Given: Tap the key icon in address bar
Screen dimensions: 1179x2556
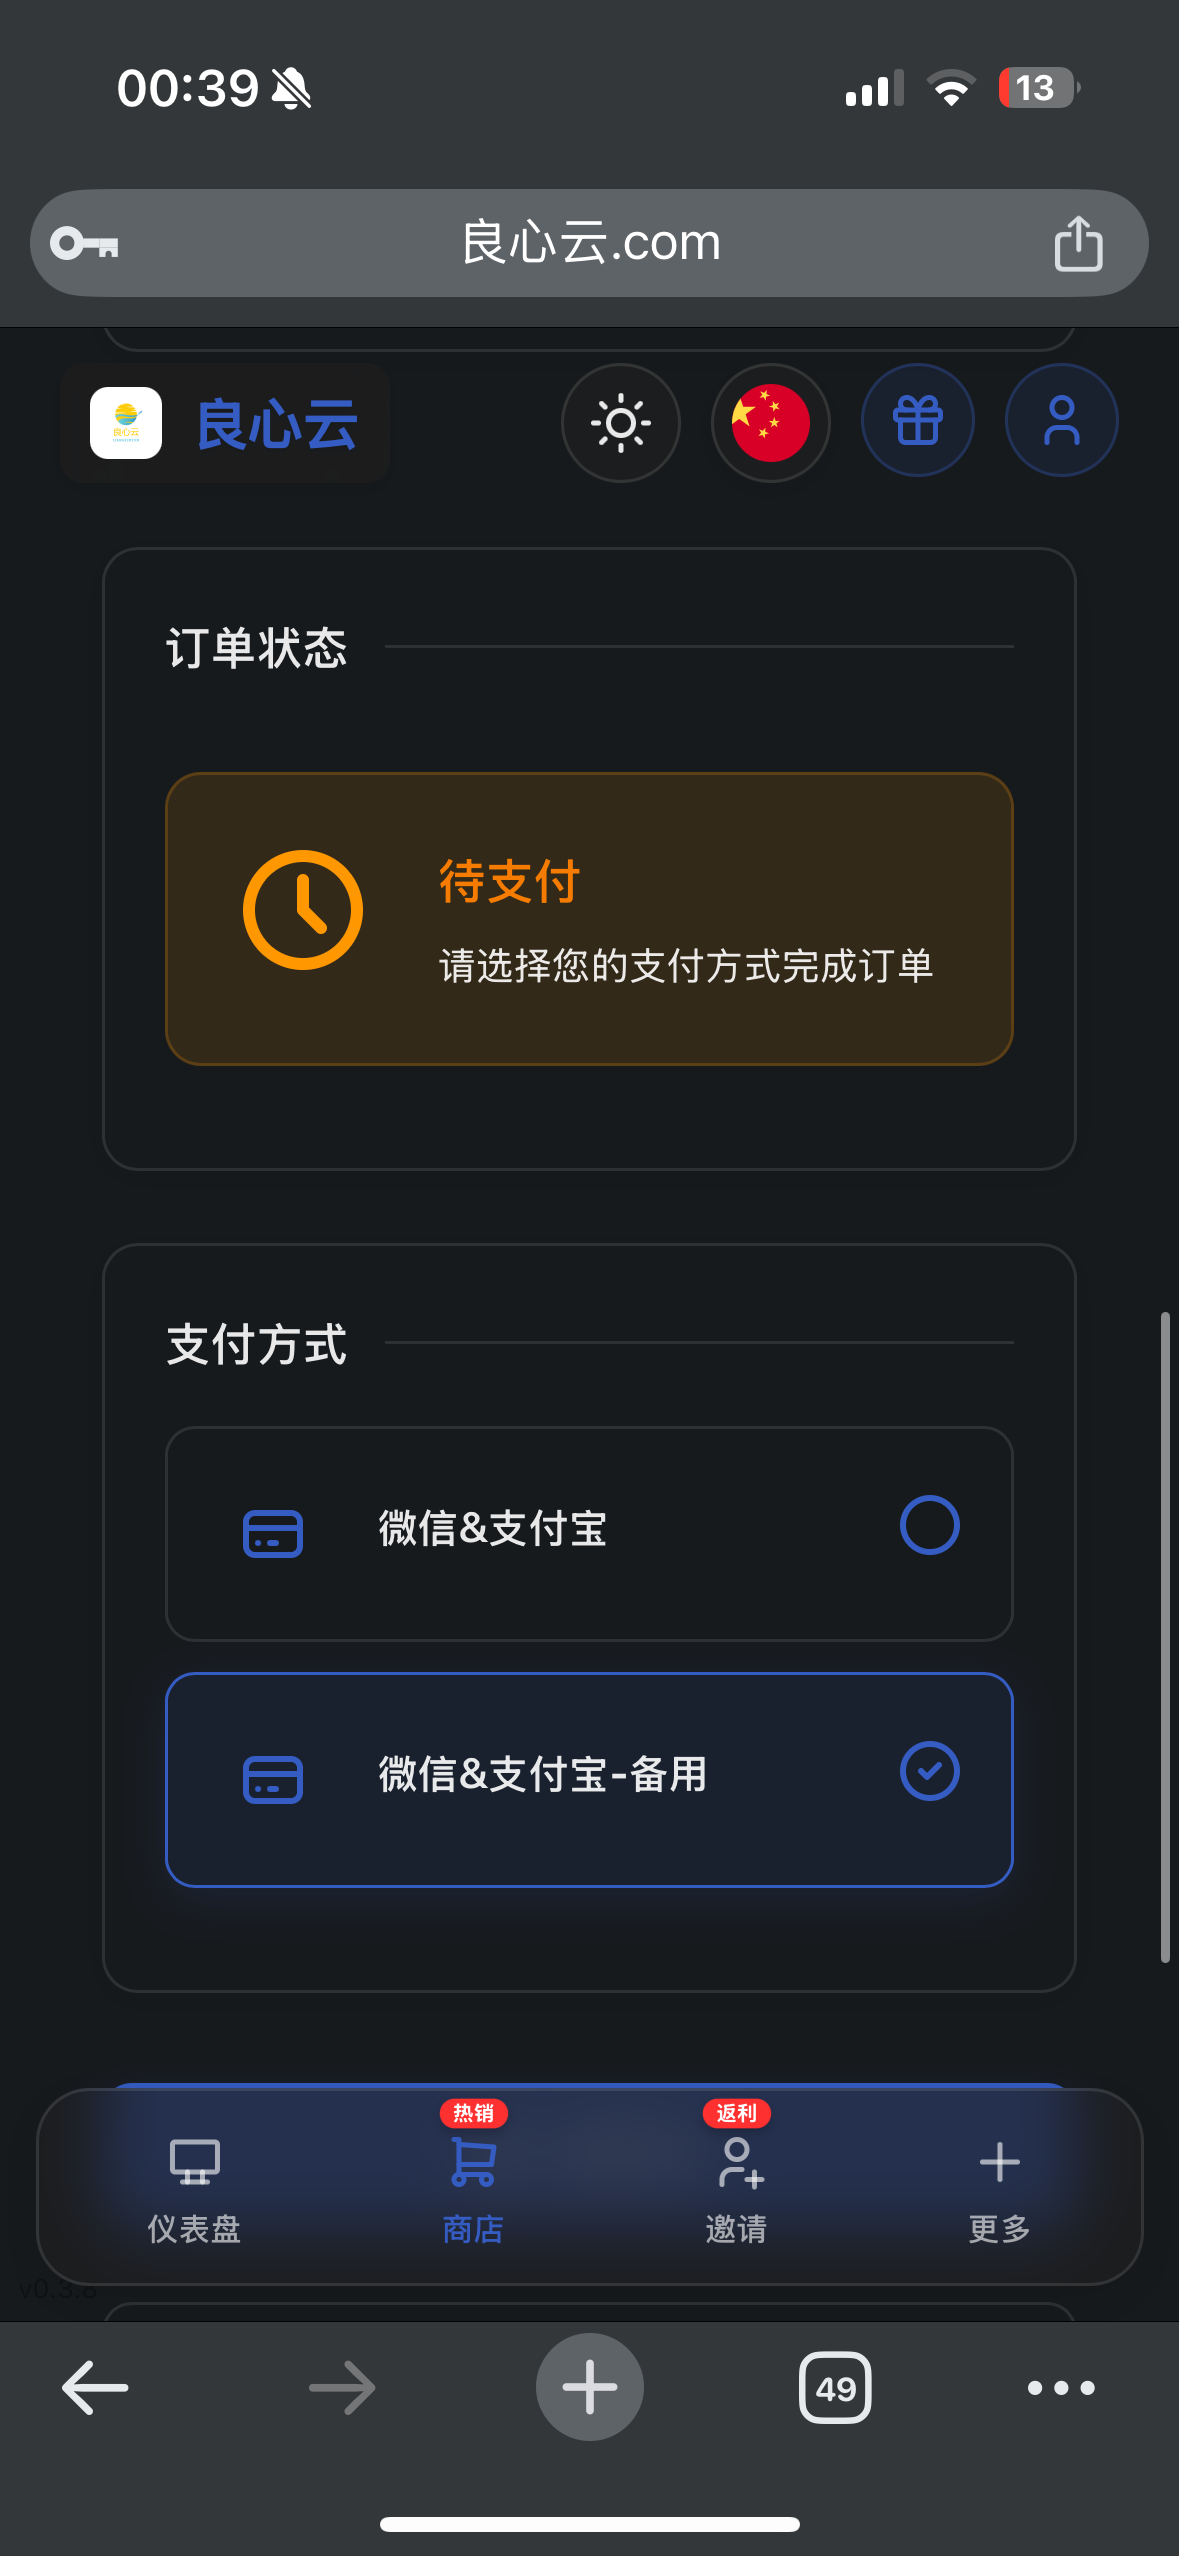Looking at the screenshot, I should pyautogui.click(x=85, y=244).
